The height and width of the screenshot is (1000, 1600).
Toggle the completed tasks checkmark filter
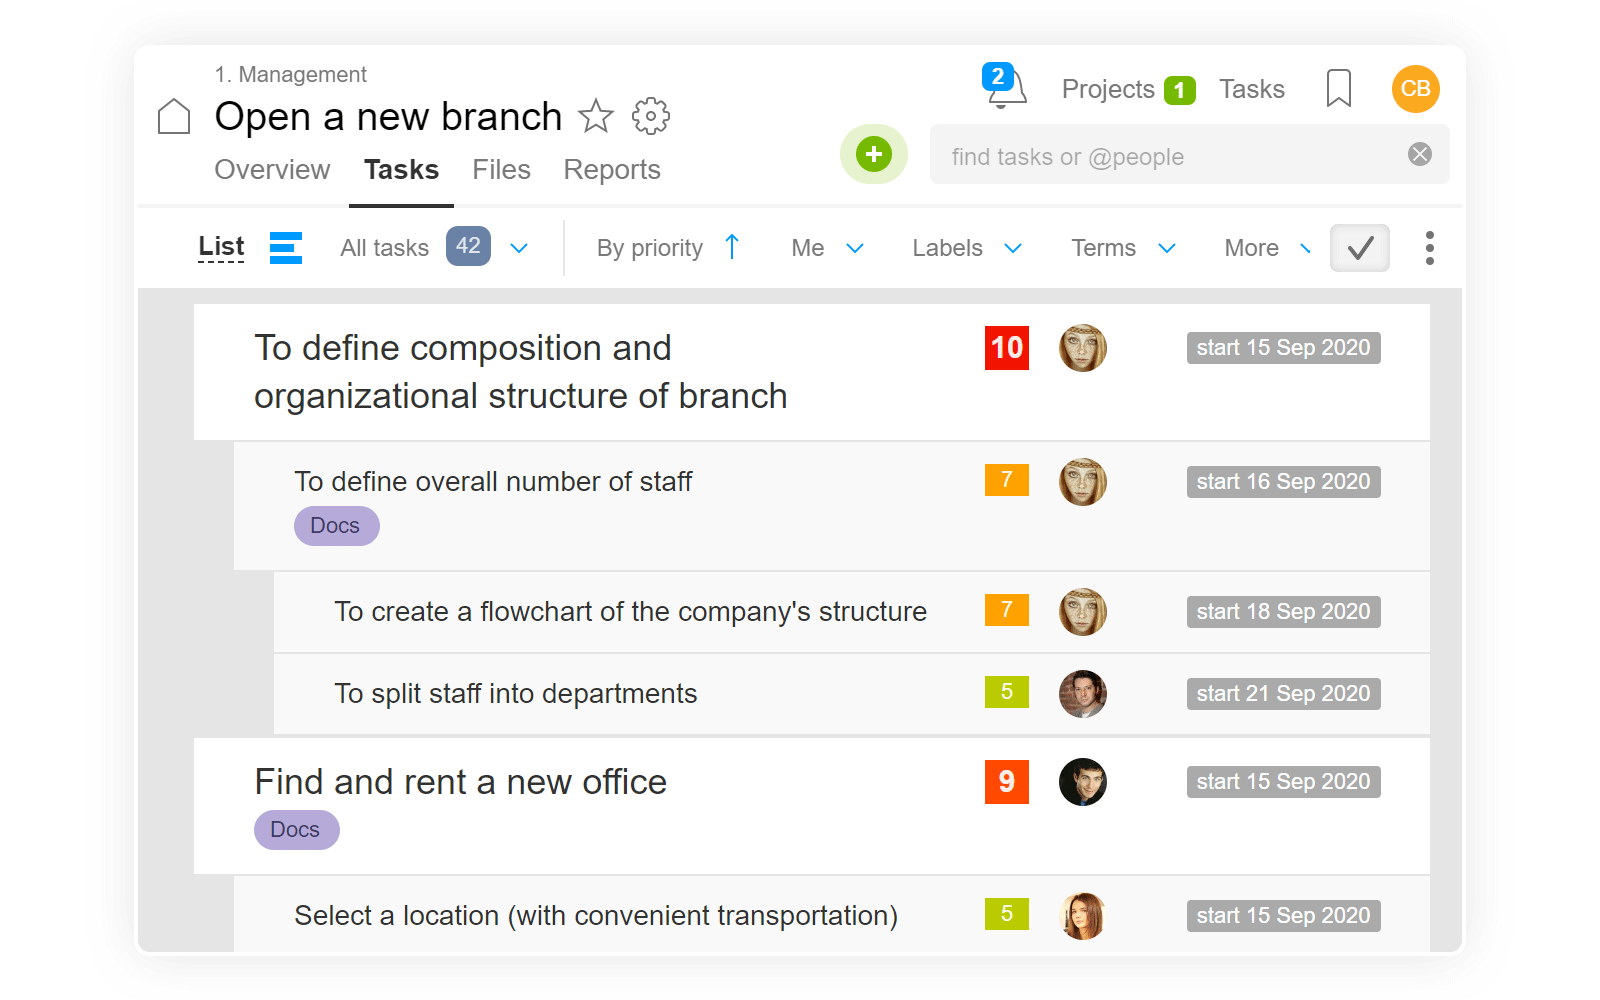pyautogui.click(x=1359, y=248)
